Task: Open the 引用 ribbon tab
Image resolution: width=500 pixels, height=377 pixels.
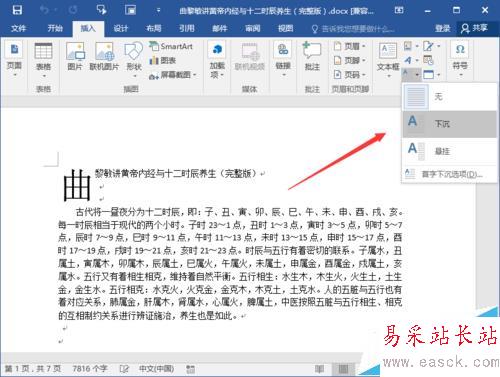Action: [x=187, y=28]
